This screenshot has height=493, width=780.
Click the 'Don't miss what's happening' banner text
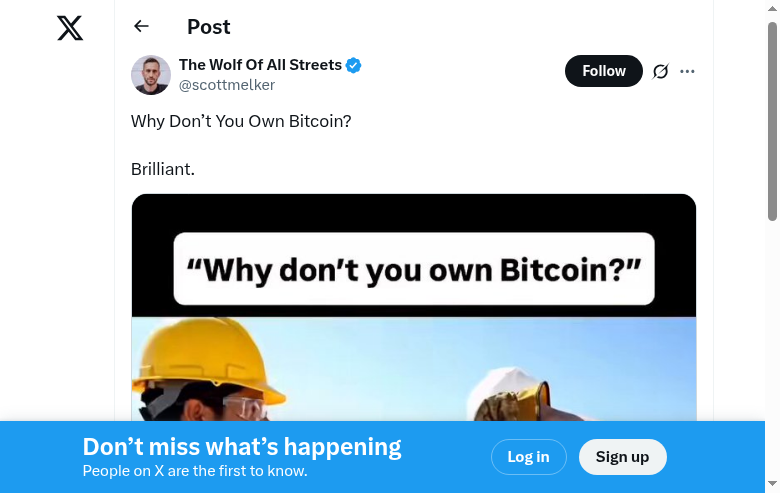click(242, 447)
